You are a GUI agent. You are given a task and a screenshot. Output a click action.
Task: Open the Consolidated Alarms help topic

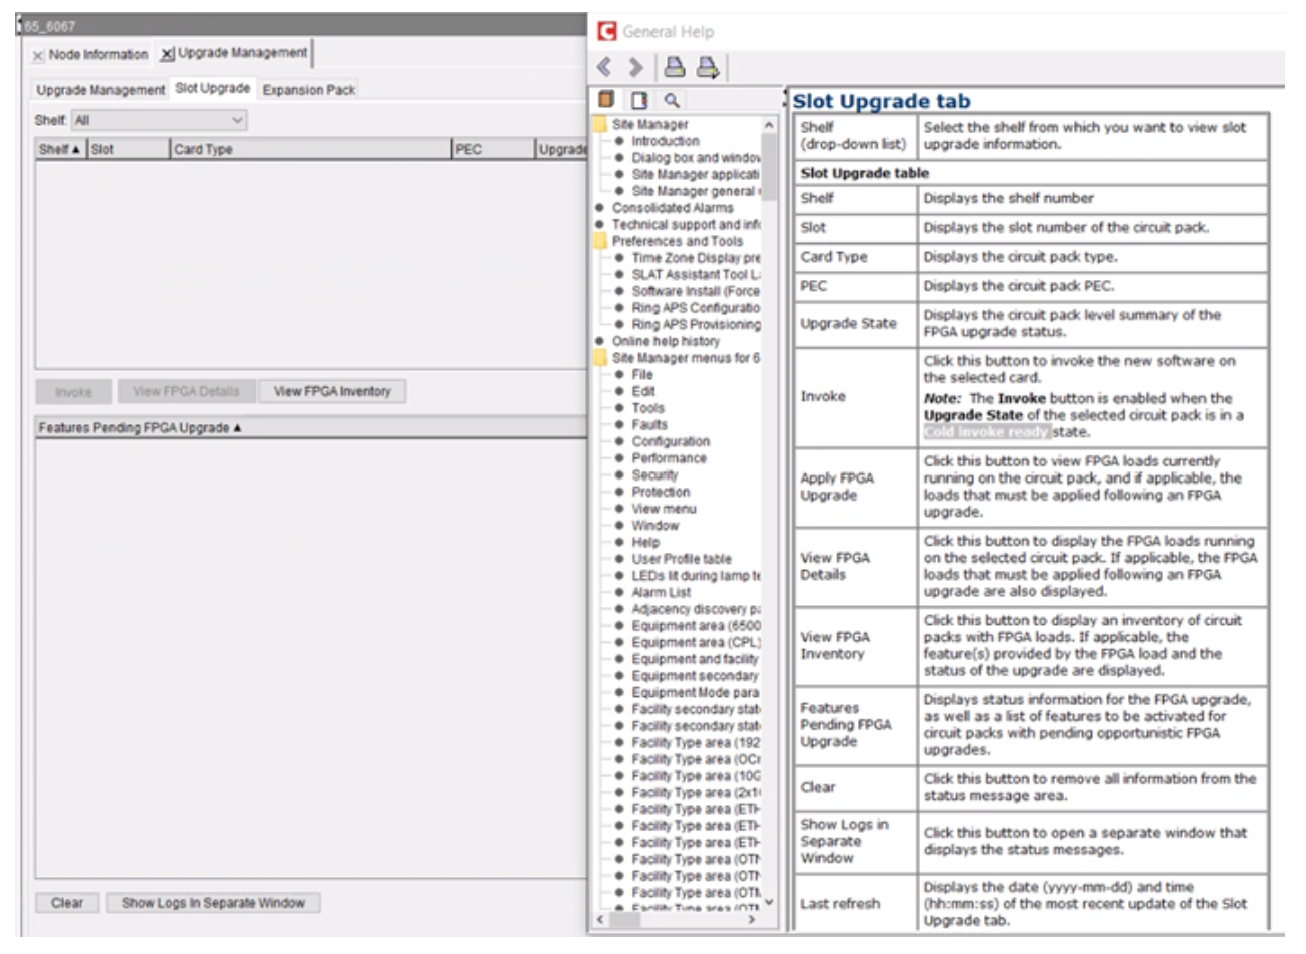point(672,208)
